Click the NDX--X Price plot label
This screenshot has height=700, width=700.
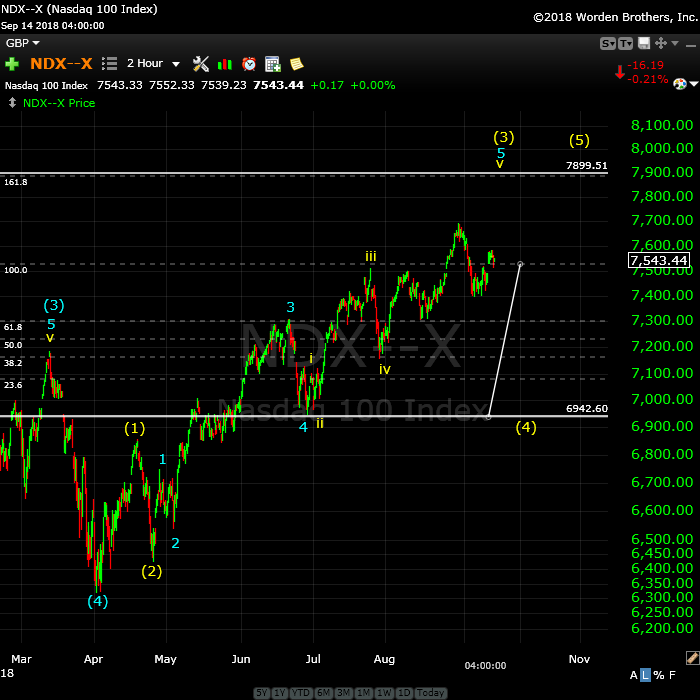59,103
